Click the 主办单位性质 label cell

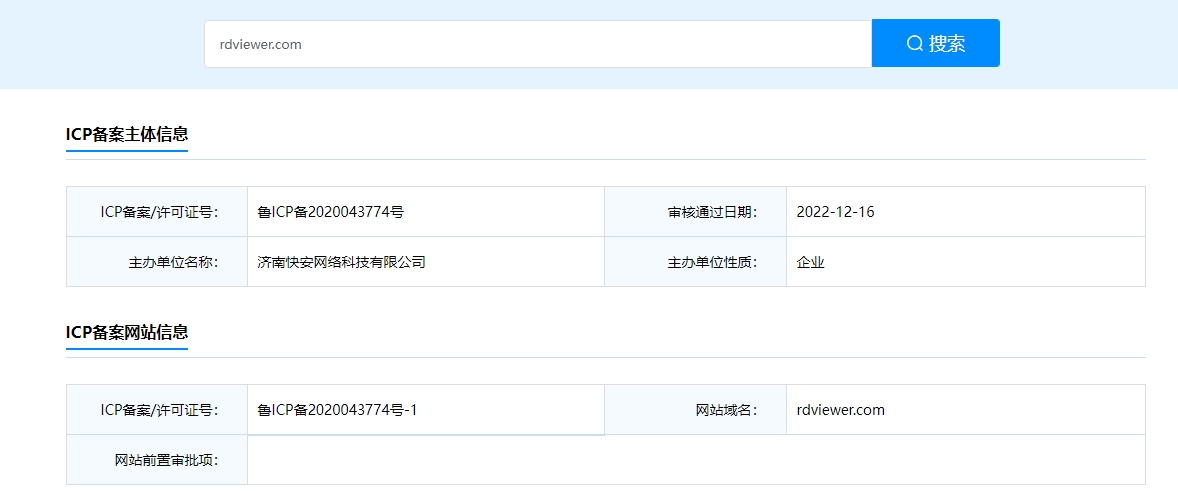tap(696, 262)
